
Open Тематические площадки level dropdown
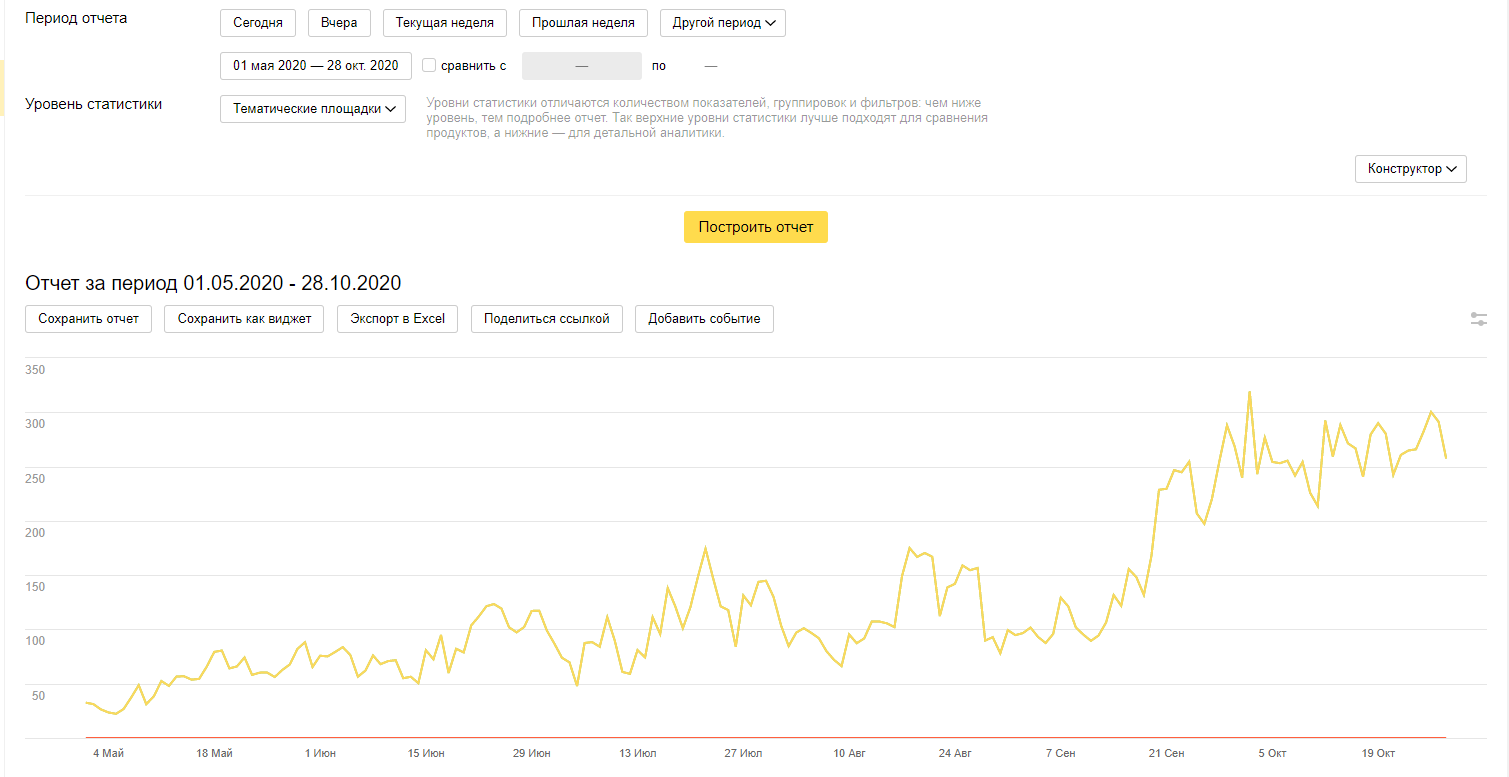click(x=313, y=109)
